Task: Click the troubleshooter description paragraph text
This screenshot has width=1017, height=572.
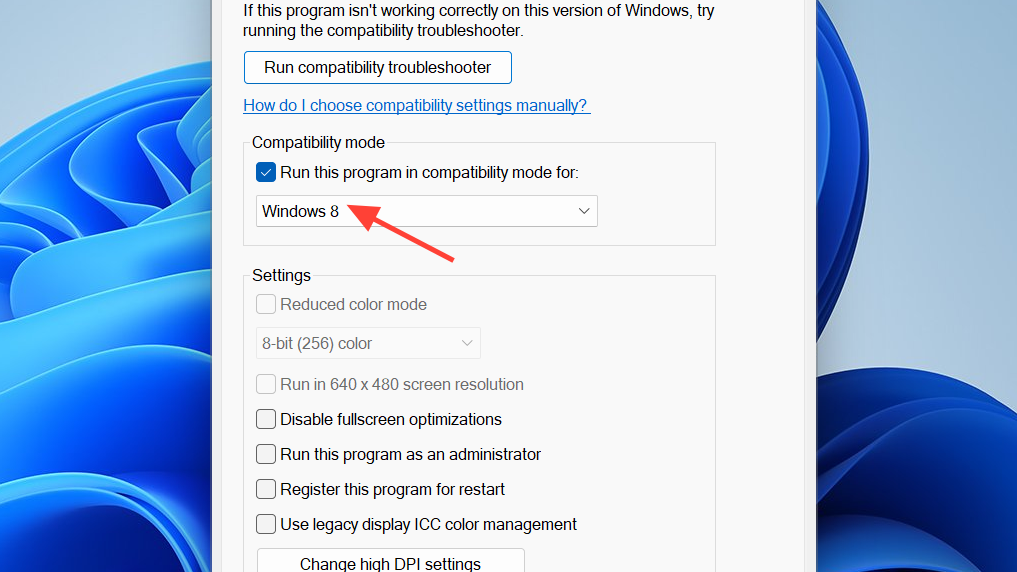Action: [x=479, y=20]
